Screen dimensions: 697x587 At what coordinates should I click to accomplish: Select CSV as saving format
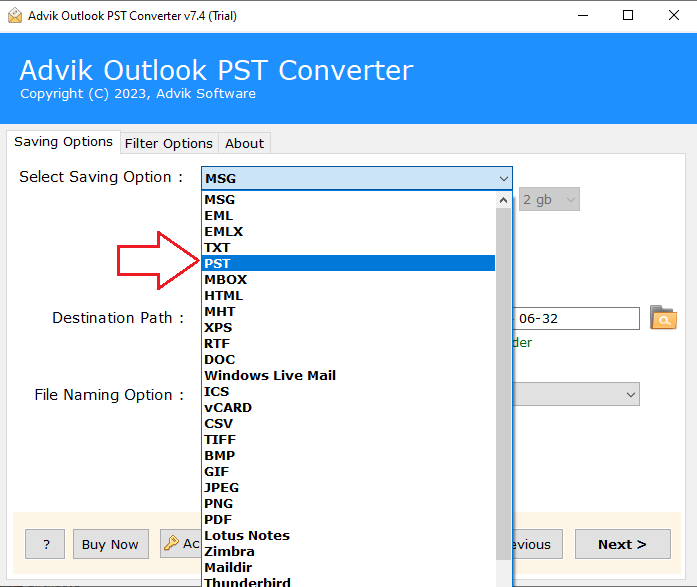coord(348,423)
